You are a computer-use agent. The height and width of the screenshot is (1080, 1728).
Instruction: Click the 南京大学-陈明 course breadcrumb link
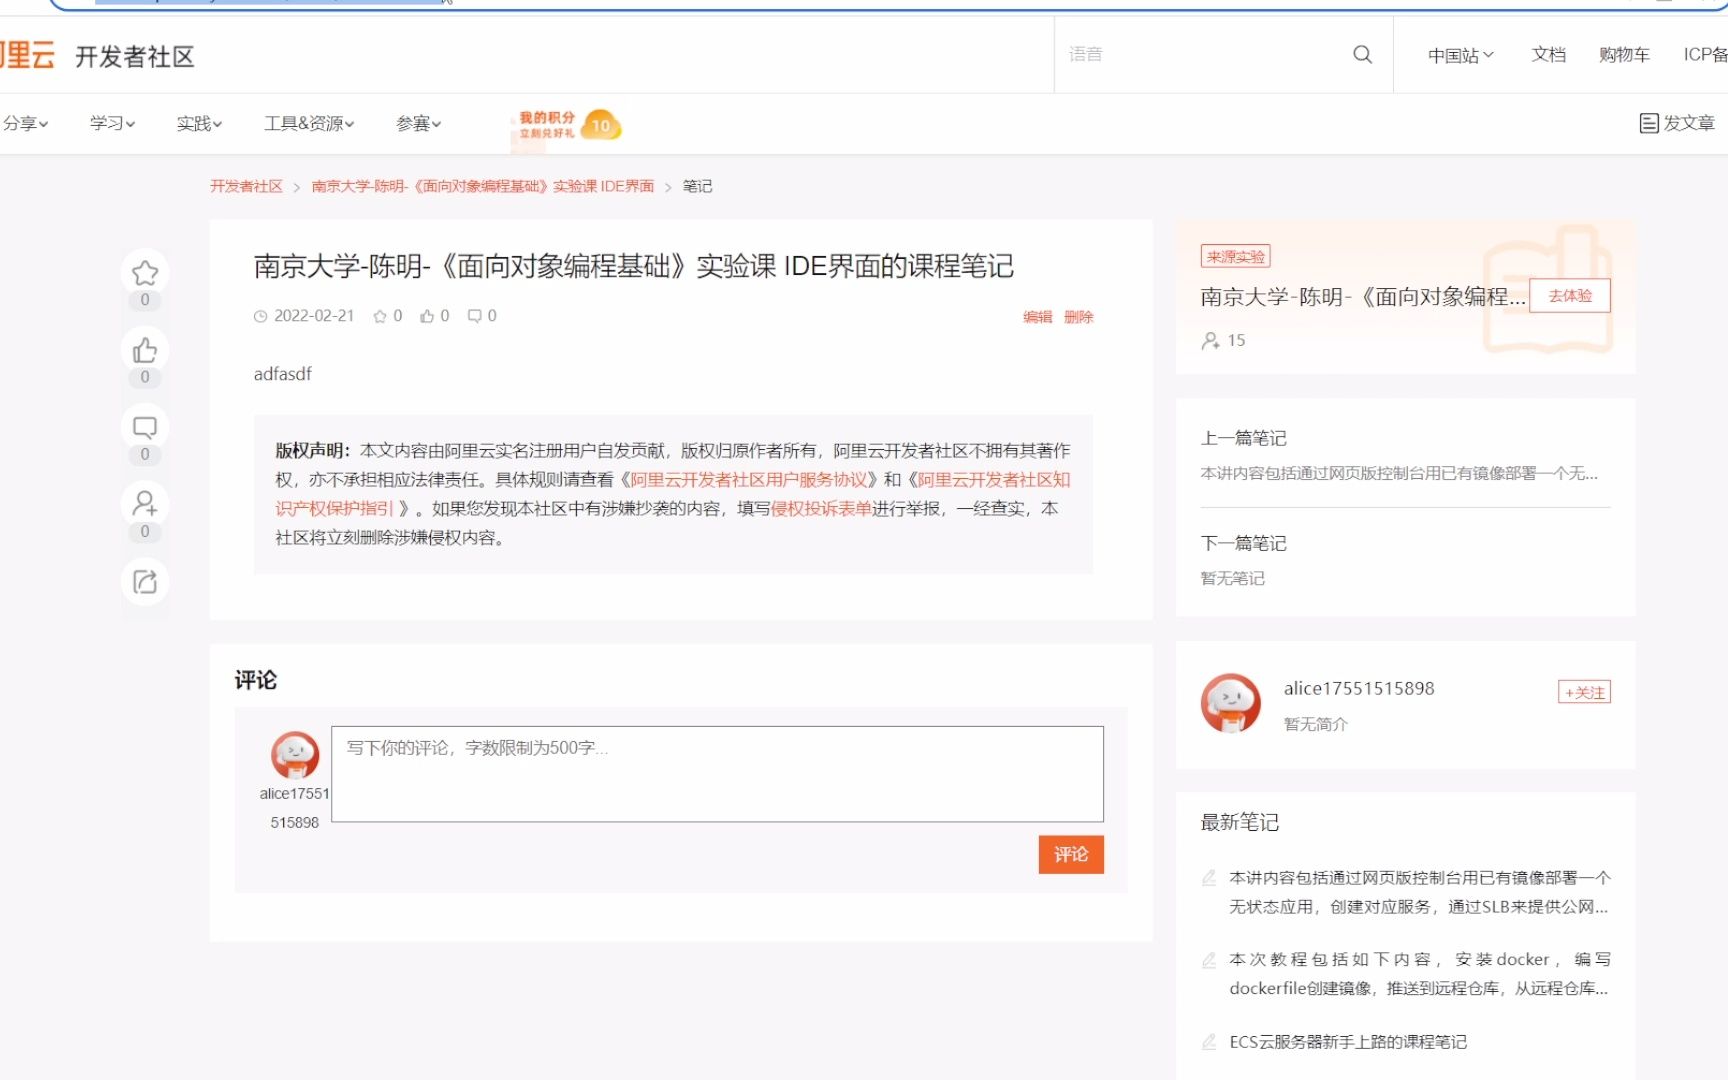tap(483, 186)
